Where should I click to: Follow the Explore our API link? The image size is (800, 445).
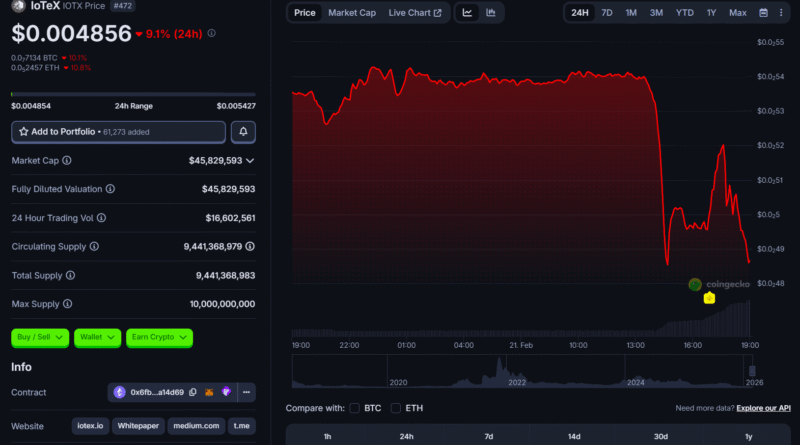pos(763,408)
